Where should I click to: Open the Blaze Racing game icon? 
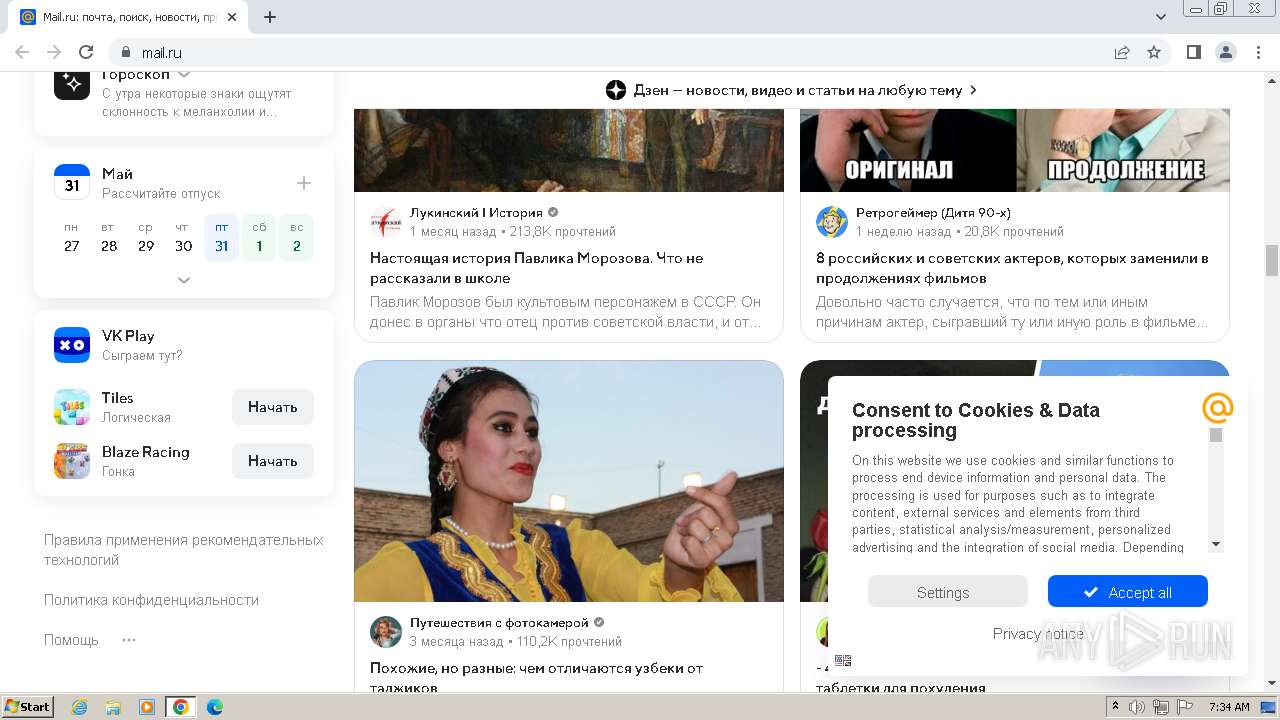(72, 461)
